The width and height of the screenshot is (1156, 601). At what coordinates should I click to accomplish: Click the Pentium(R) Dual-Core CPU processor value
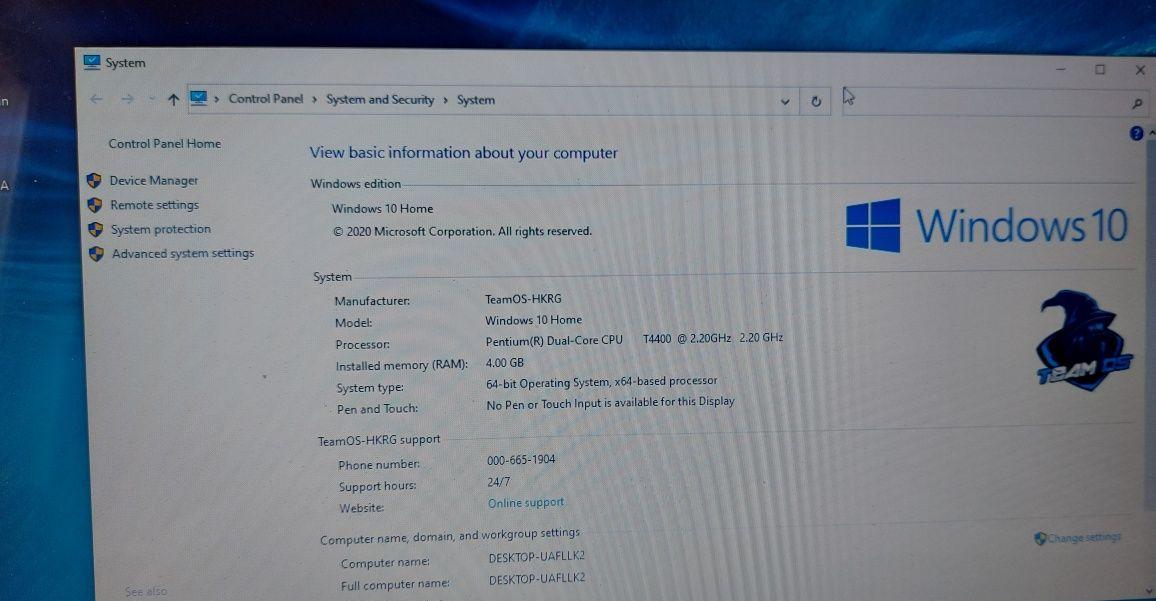point(634,339)
